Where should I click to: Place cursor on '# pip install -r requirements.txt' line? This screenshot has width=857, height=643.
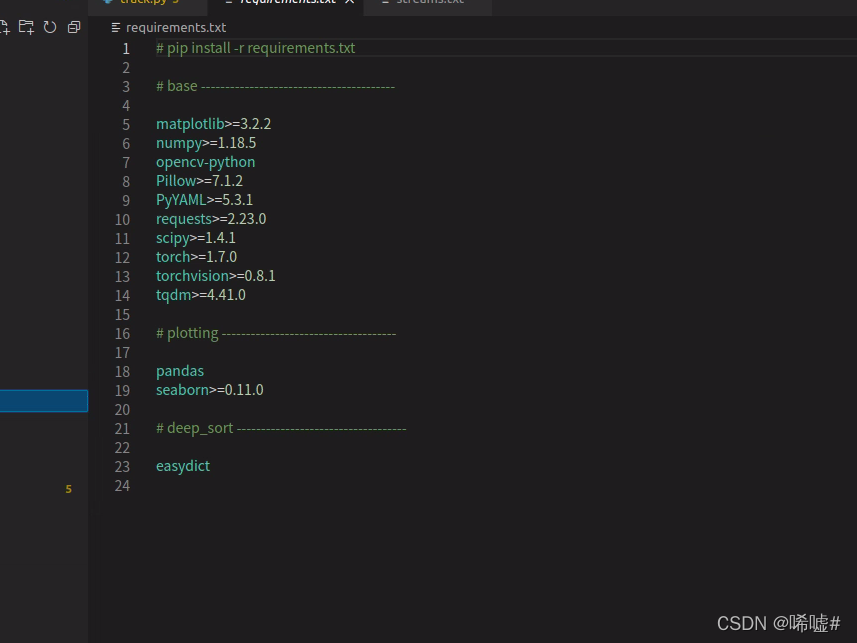click(x=255, y=48)
